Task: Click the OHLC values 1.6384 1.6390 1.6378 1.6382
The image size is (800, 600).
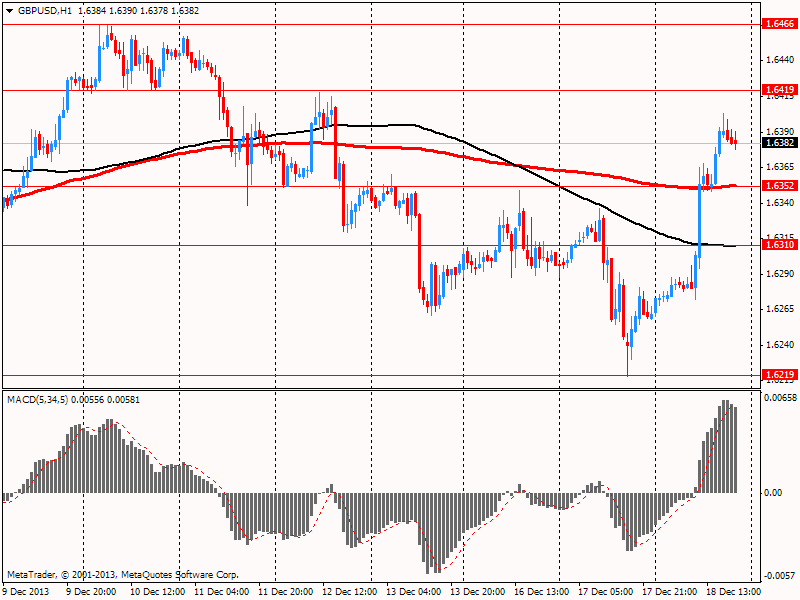Action: coord(139,11)
